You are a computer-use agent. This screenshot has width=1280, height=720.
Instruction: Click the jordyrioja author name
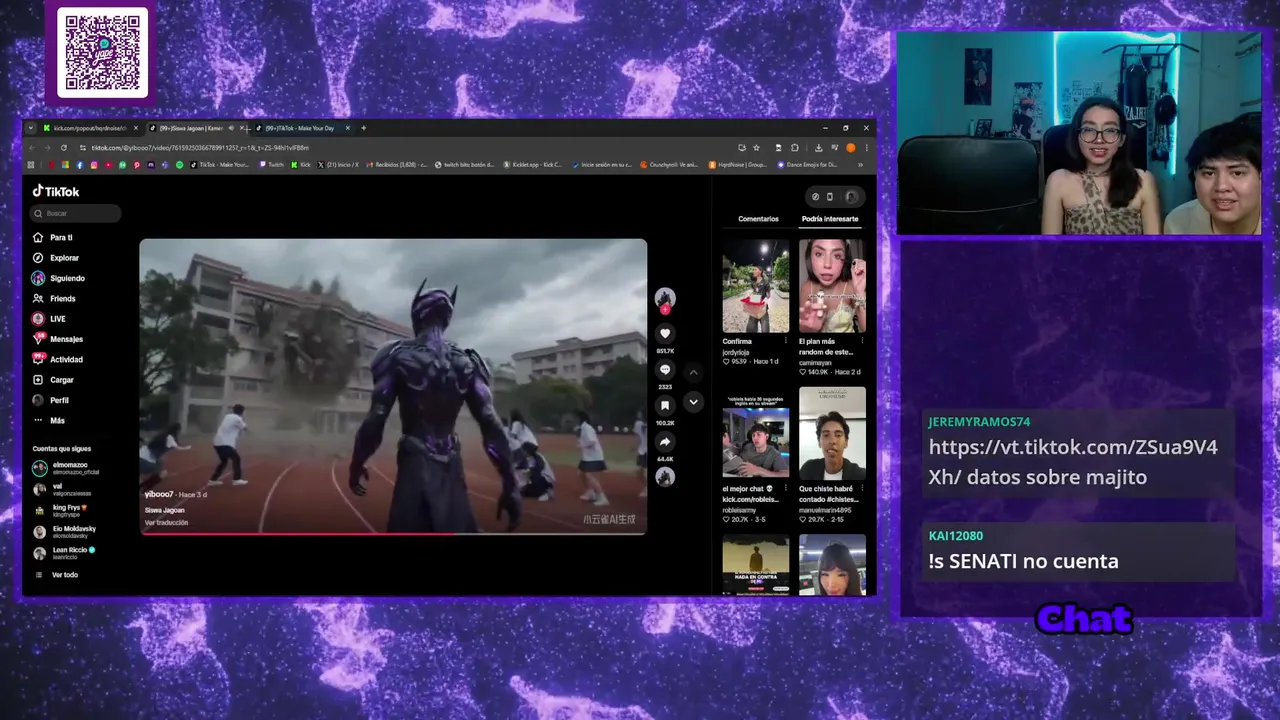(736, 351)
